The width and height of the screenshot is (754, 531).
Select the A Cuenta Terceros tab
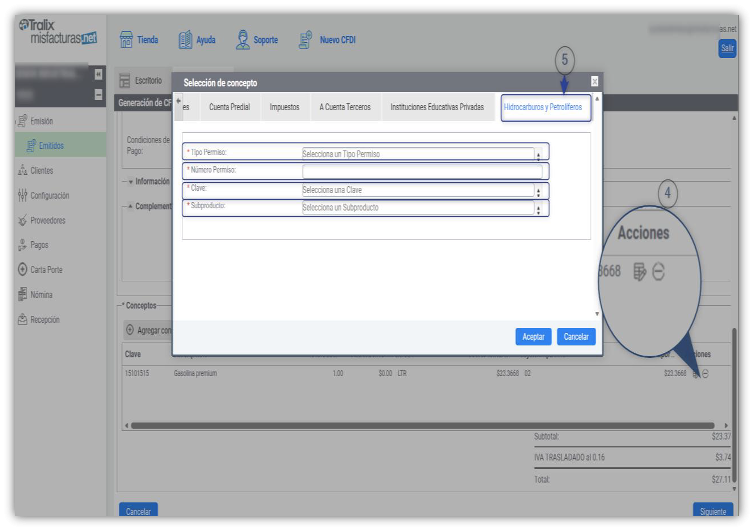(344, 107)
